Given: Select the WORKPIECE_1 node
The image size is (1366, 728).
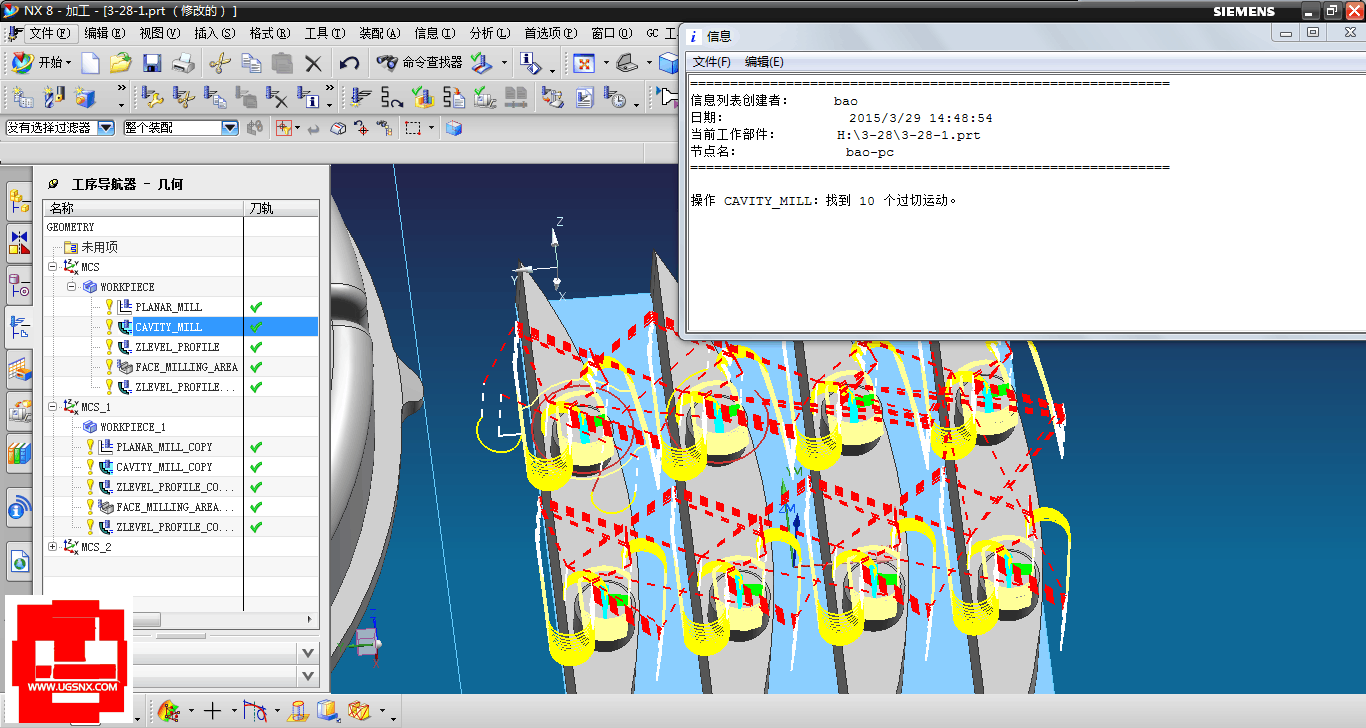Looking at the screenshot, I should pyautogui.click(x=132, y=427).
